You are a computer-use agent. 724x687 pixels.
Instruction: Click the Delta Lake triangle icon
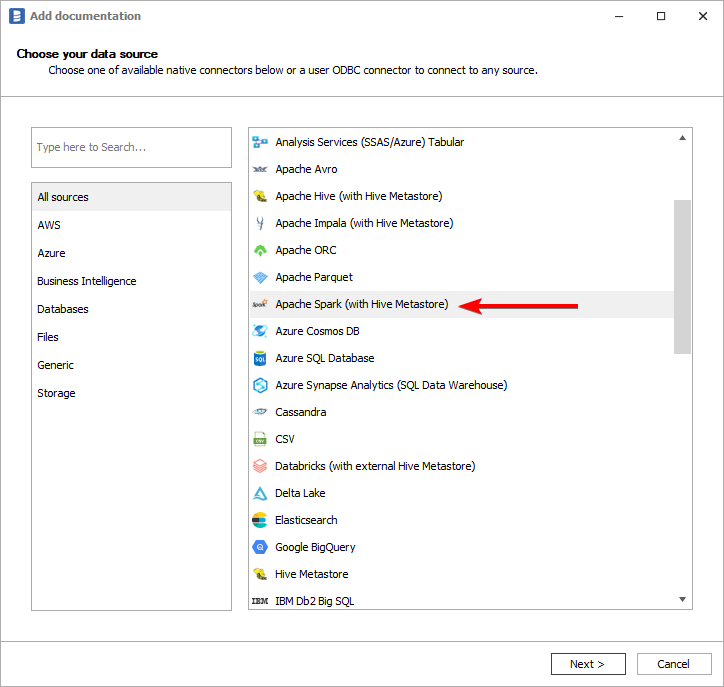pyautogui.click(x=260, y=494)
